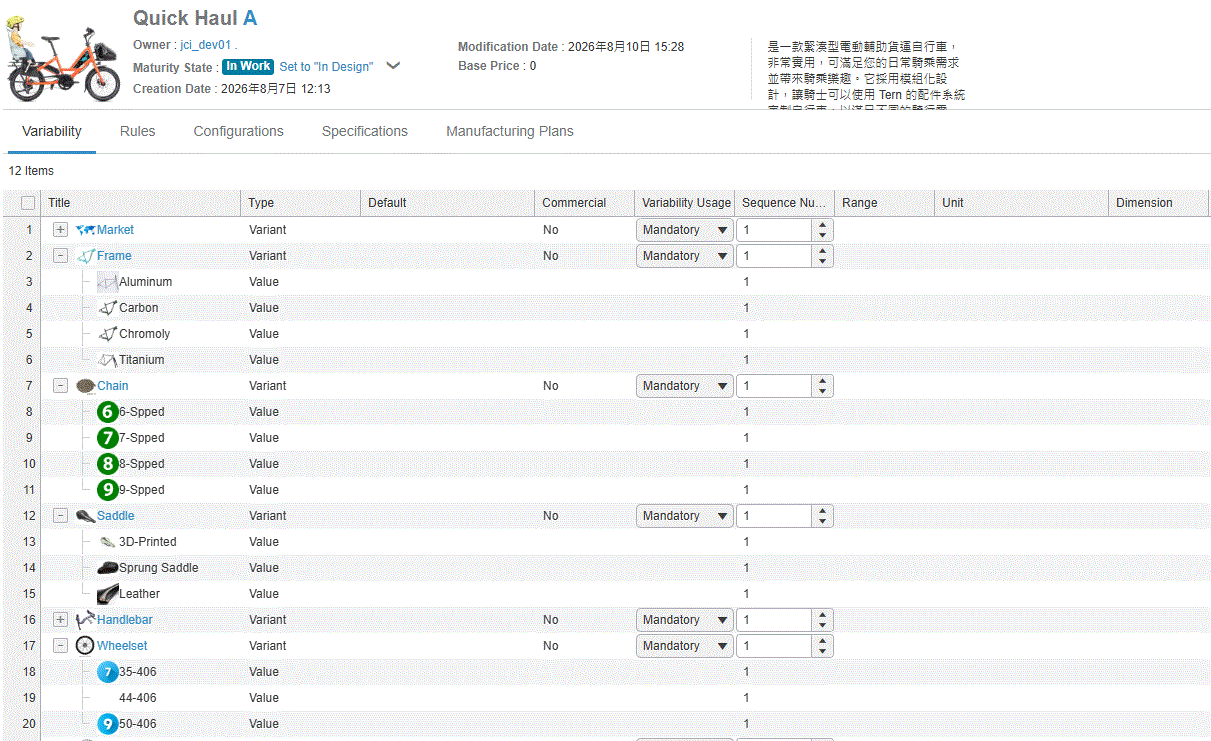Click the Leather saddle icon
The width and height of the screenshot is (1211, 741).
click(x=108, y=594)
